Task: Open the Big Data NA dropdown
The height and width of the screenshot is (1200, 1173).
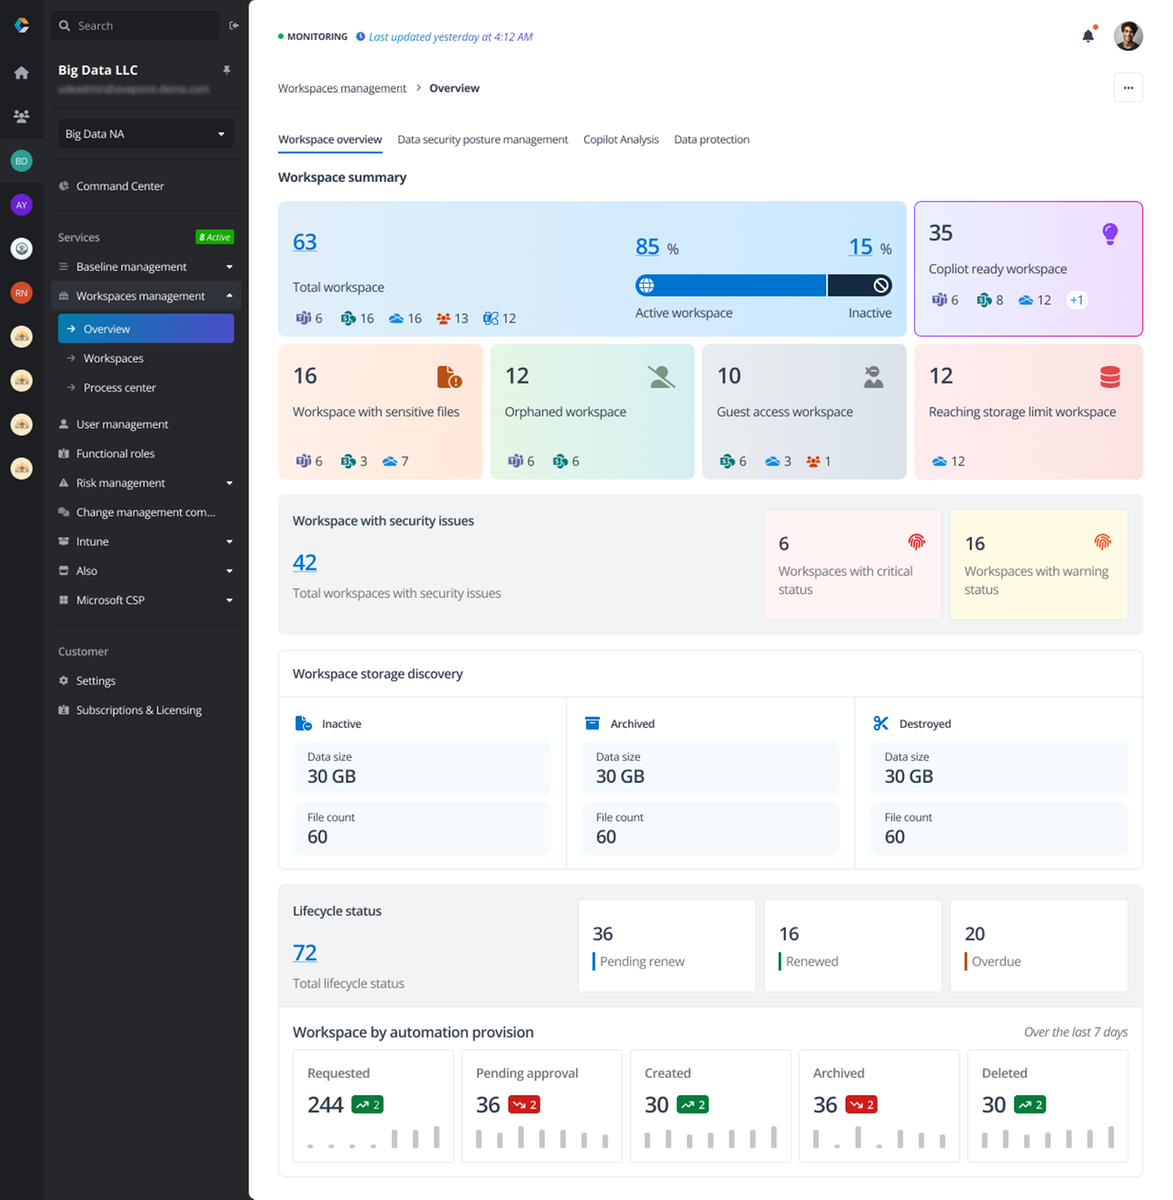Action: click(x=146, y=134)
